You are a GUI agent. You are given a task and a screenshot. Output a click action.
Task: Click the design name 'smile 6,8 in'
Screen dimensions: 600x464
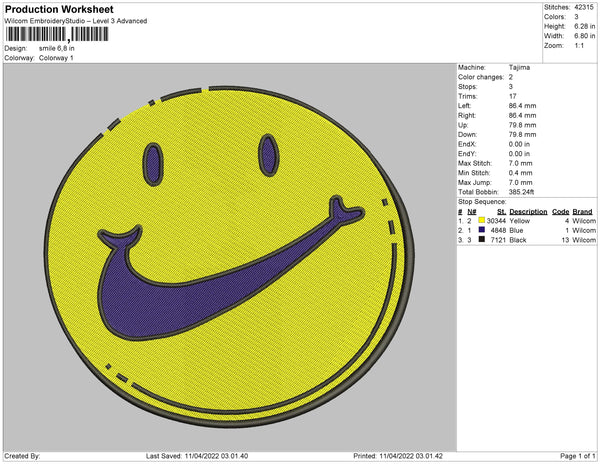57,49
